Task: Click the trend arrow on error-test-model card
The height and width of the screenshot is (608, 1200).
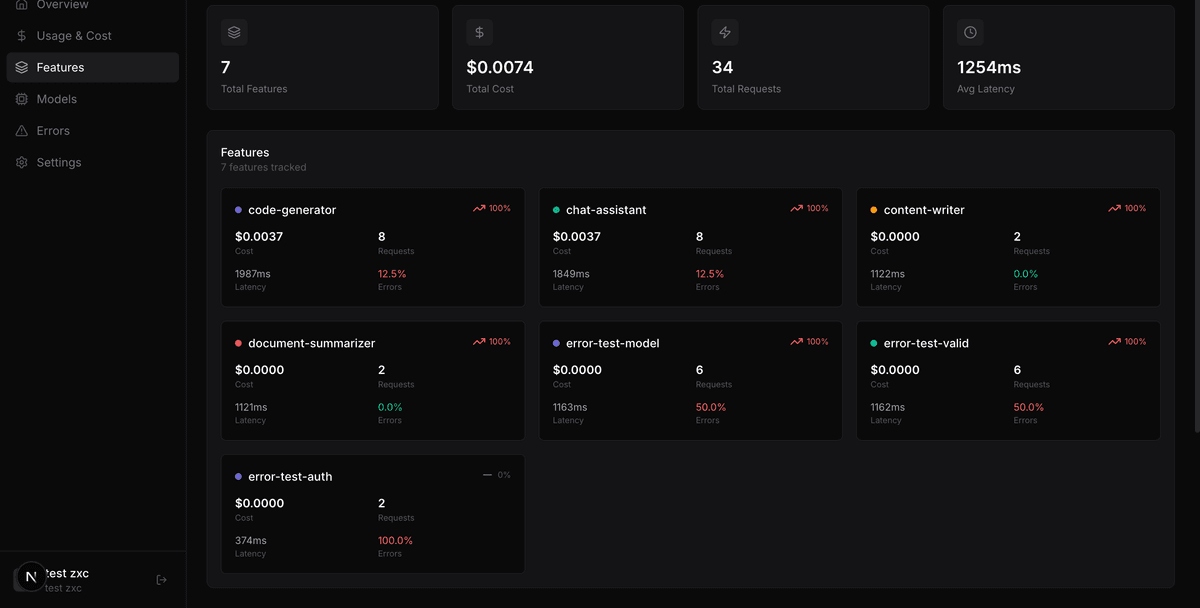Action: (x=797, y=341)
